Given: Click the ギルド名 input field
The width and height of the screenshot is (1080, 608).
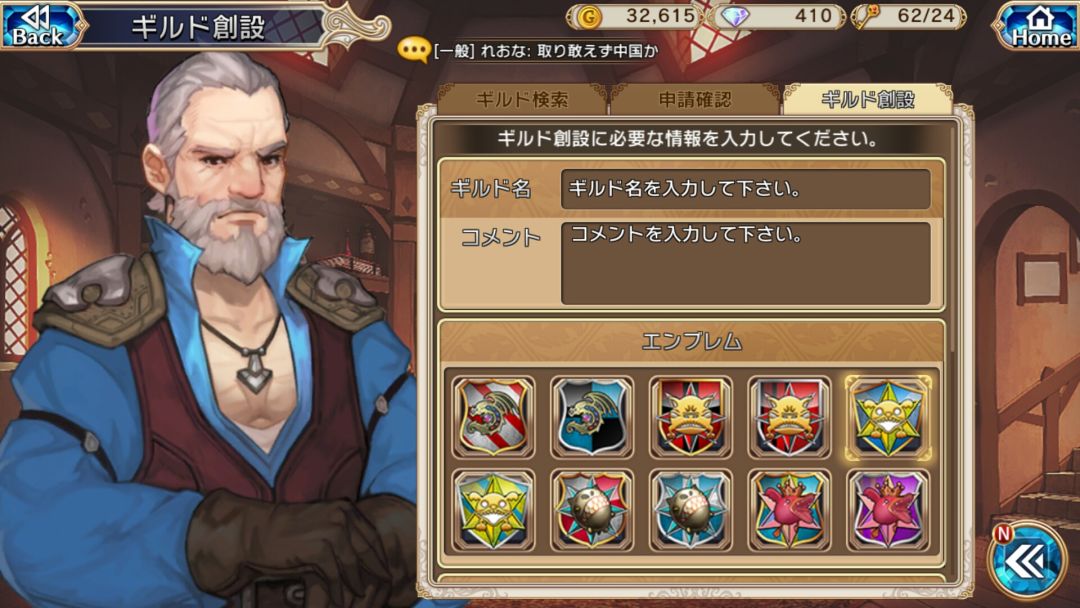Looking at the screenshot, I should pyautogui.click(x=746, y=189).
